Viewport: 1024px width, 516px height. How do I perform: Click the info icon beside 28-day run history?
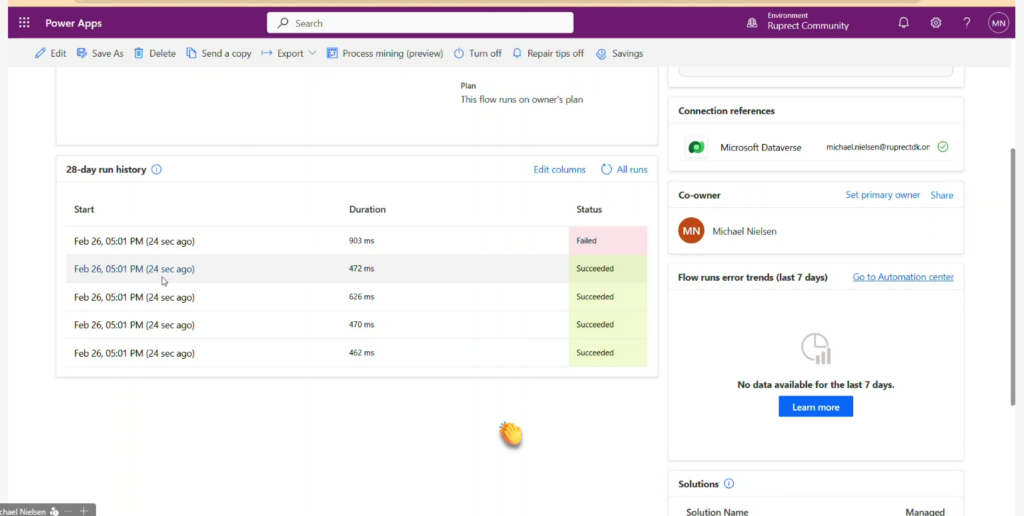tap(157, 170)
